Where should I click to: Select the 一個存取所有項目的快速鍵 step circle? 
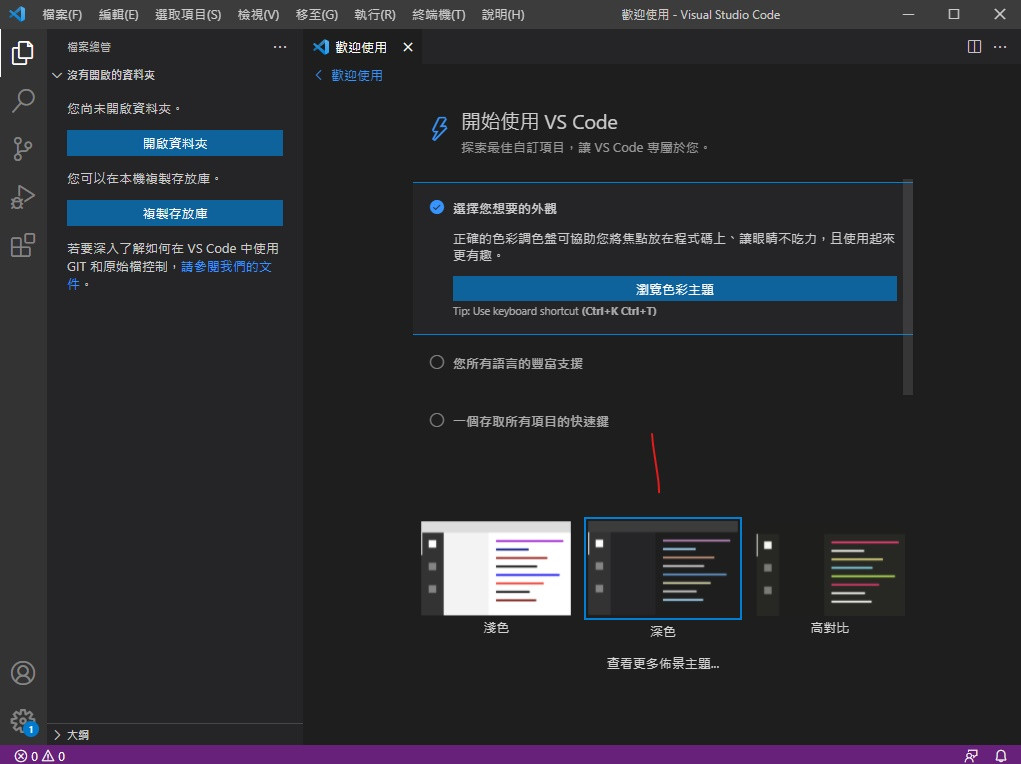point(437,420)
